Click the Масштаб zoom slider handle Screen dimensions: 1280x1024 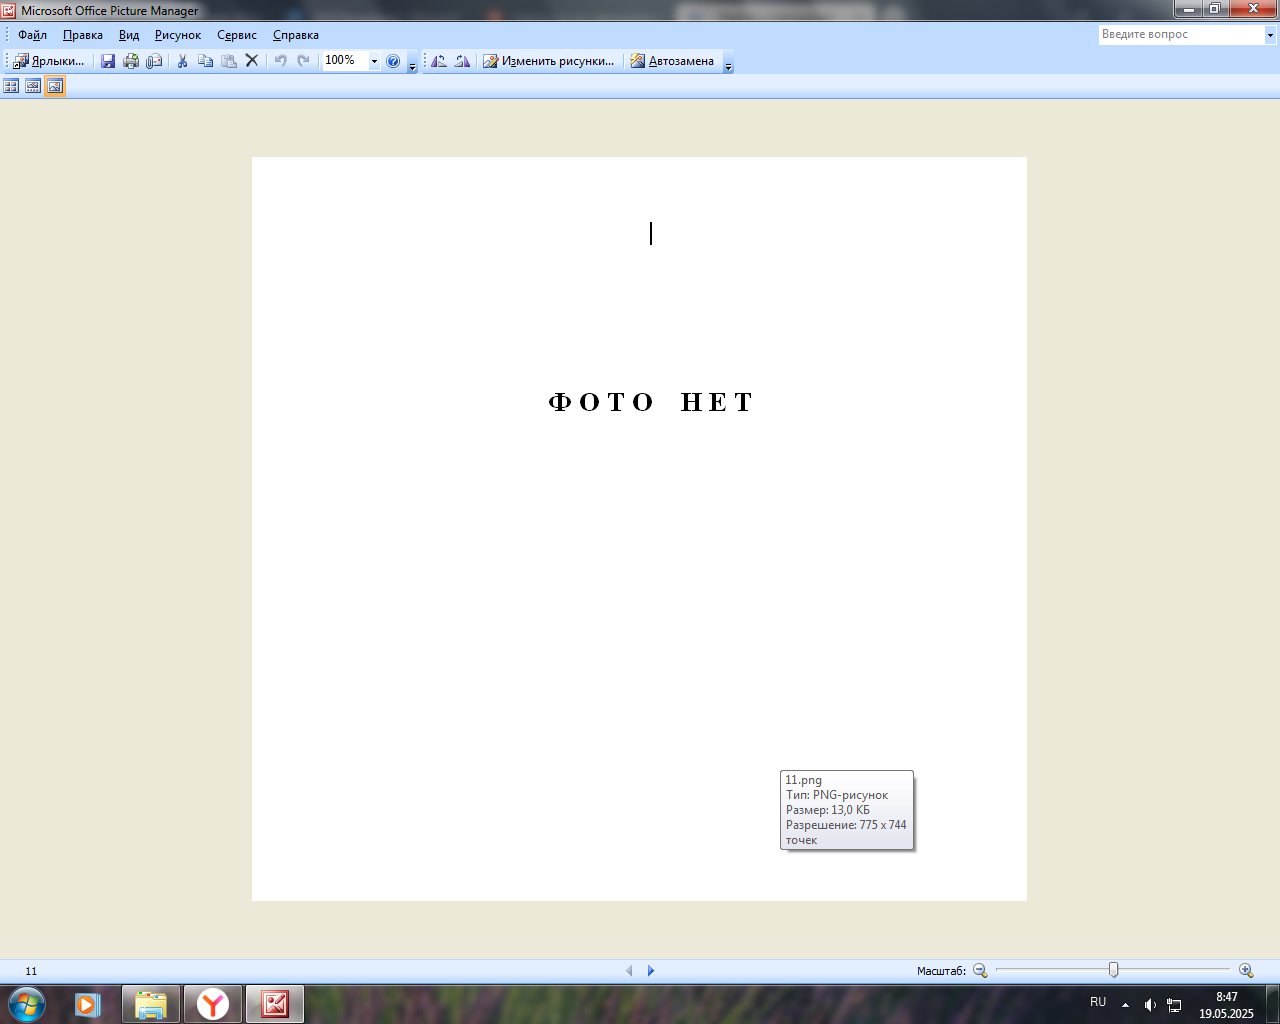[1113, 970]
